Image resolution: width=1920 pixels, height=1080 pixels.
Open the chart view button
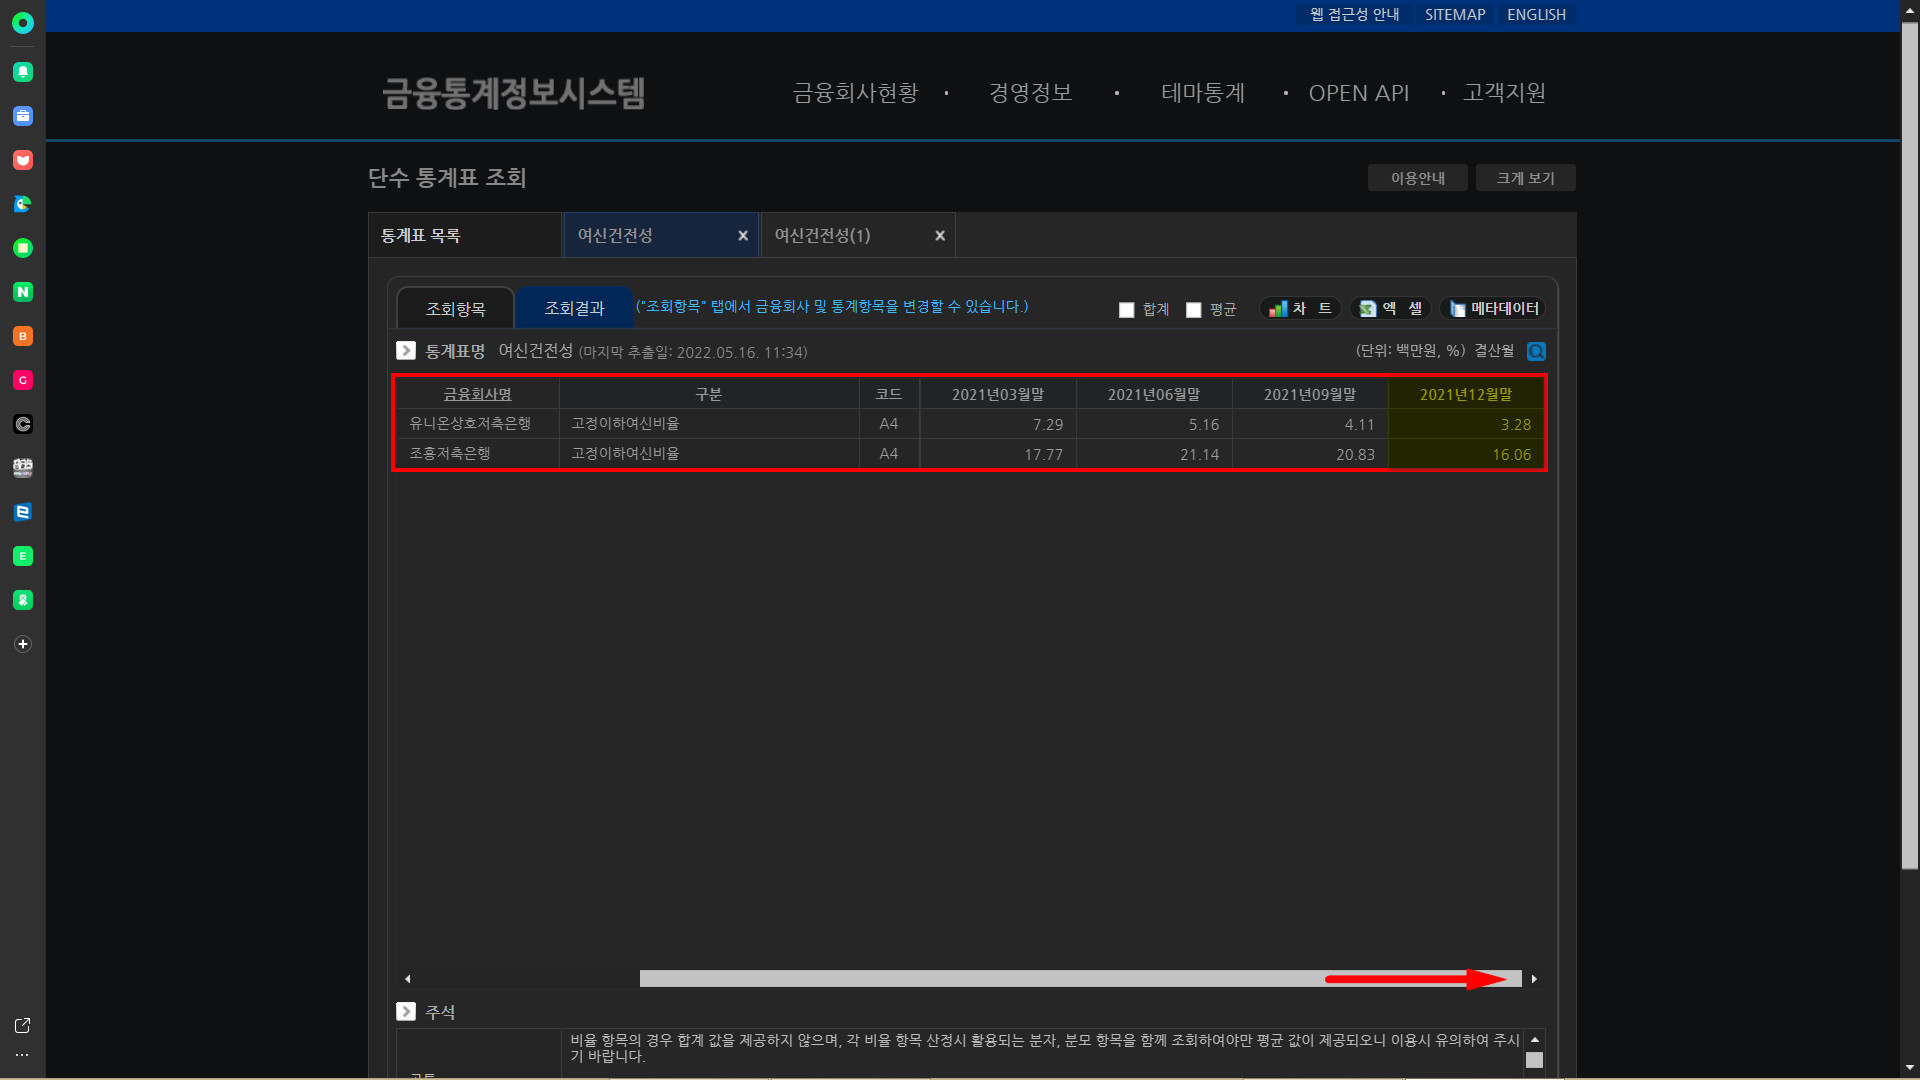1300,309
